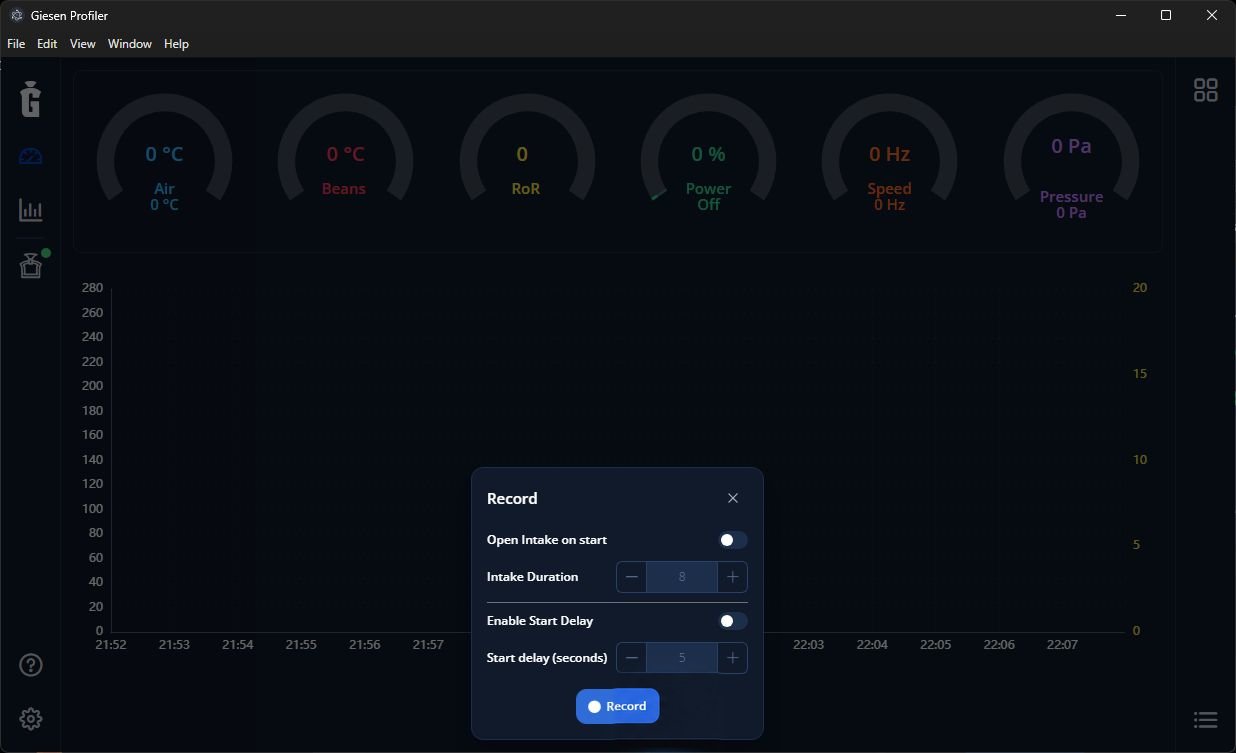The width and height of the screenshot is (1236, 753).
Task: Click the 21:52 time axis label
Action: click(111, 645)
